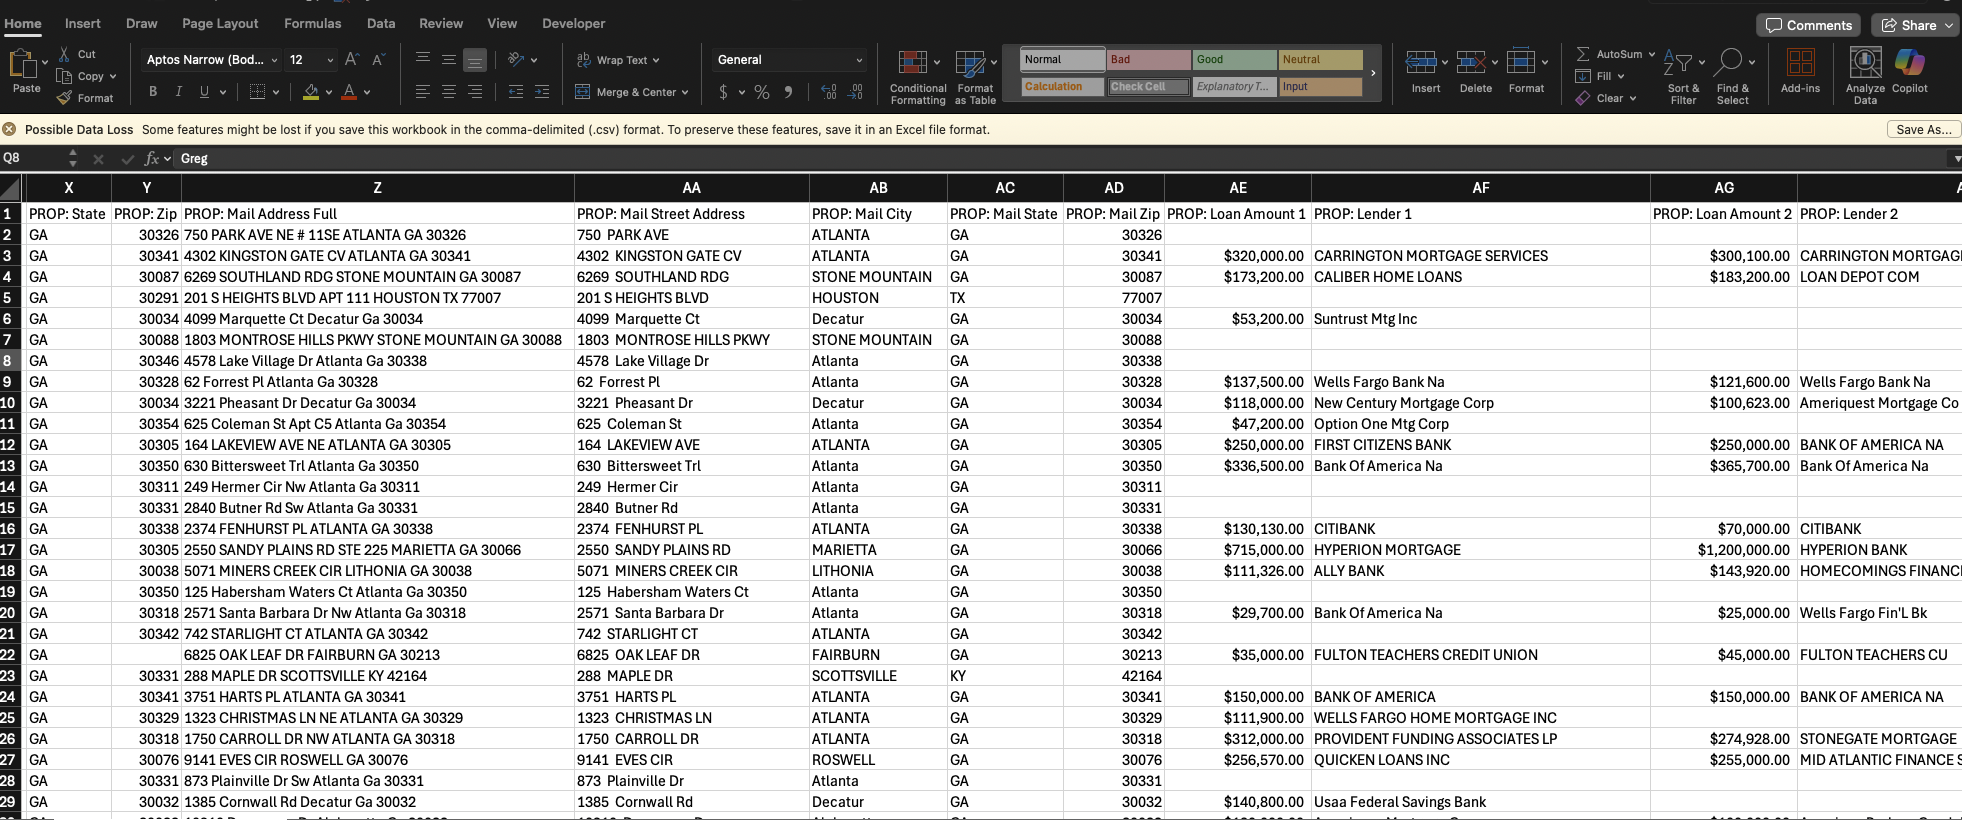Viewport: 1962px width, 820px height.
Task: Increase the cell indent
Action: pos(542,92)
